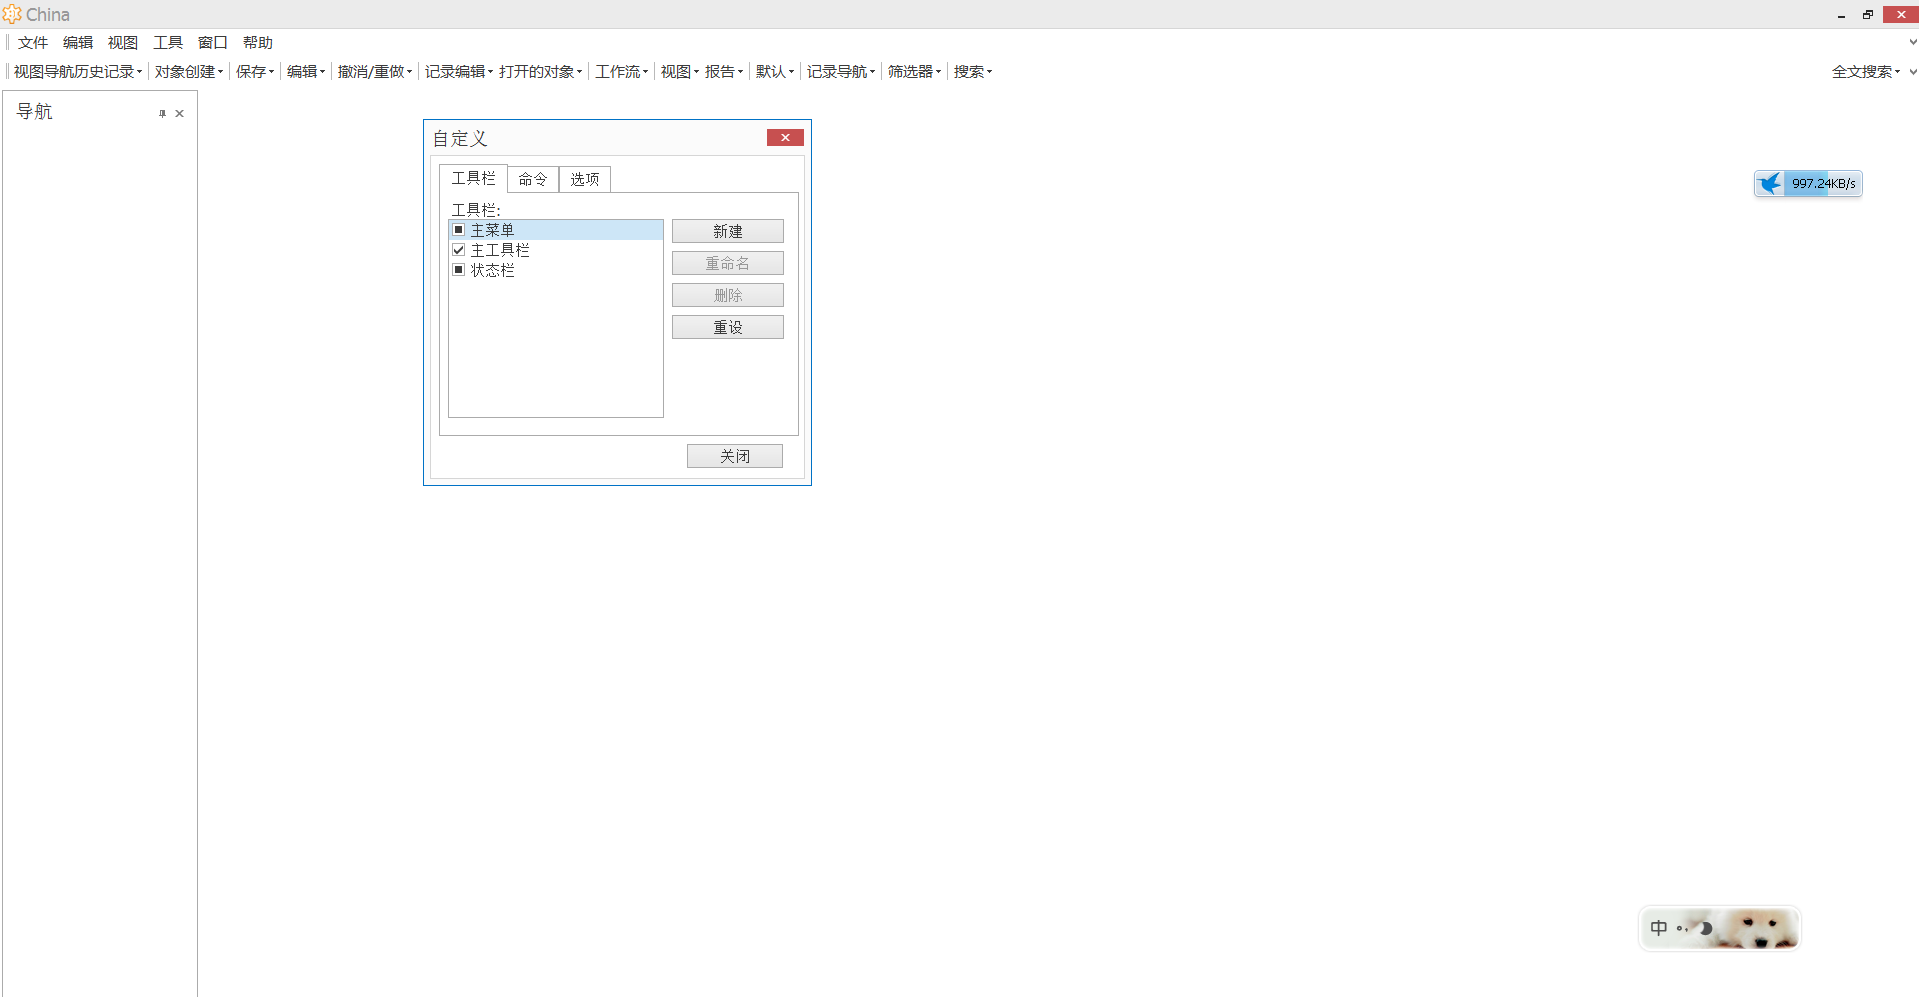This screenshot has width=1919, height=997.
Task: Click the 中 input method indicator
Action: point(1659,928)
